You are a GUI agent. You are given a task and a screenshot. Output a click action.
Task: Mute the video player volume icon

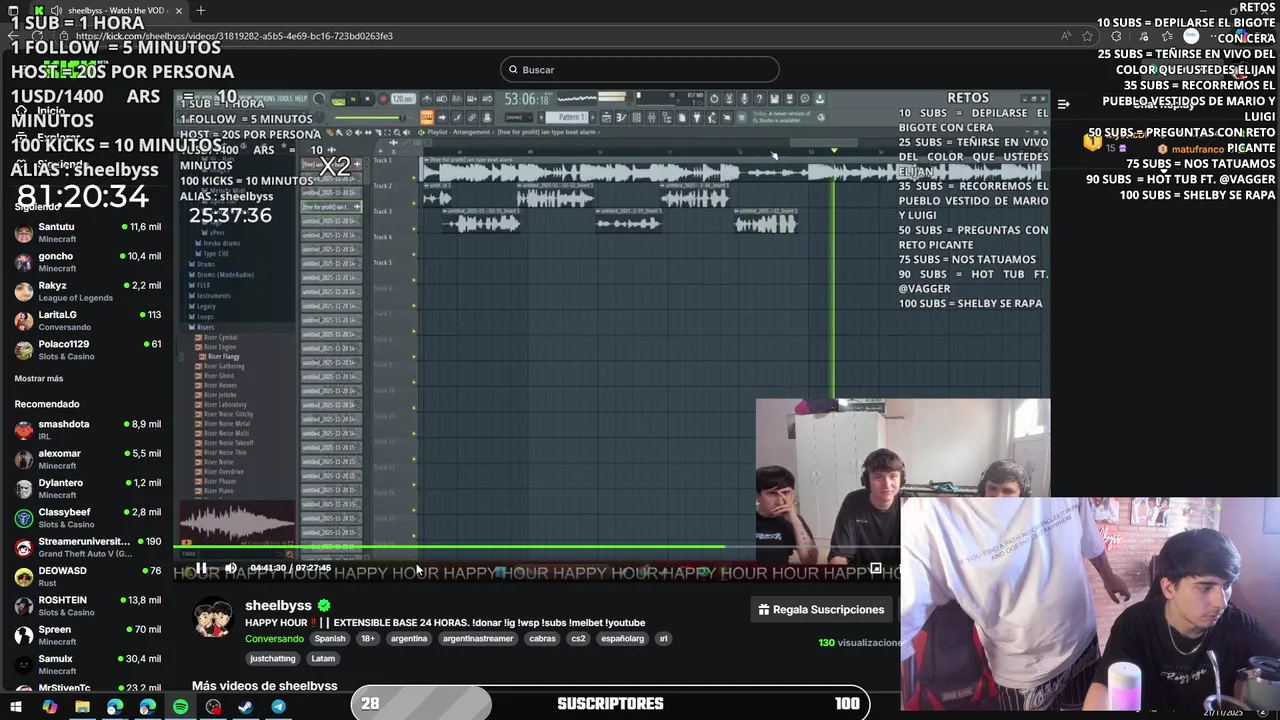[x=231, y=568]
